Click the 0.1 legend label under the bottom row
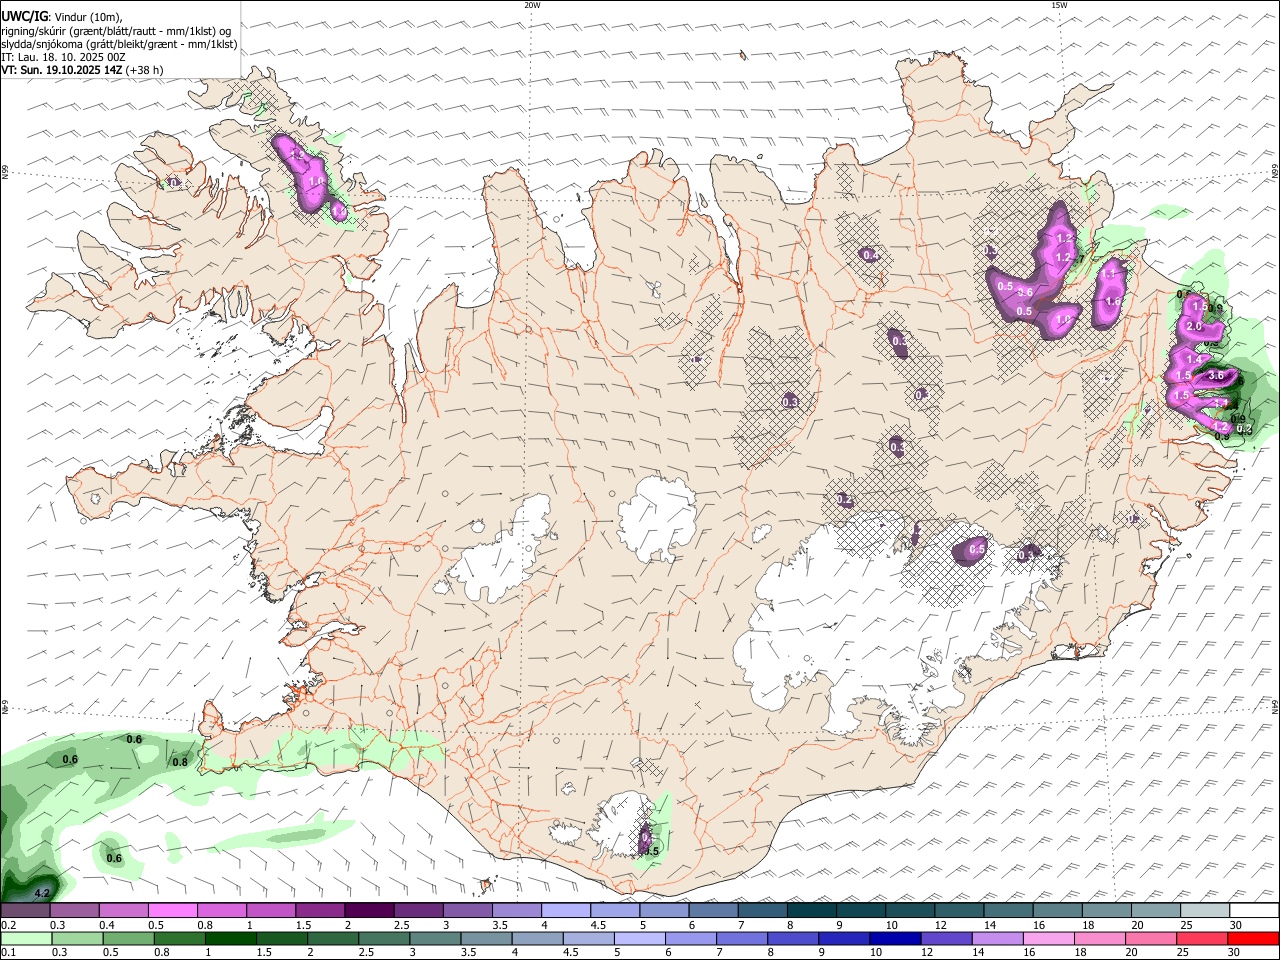Viewport: 1280px width, 960px height. tap(8, 952)
